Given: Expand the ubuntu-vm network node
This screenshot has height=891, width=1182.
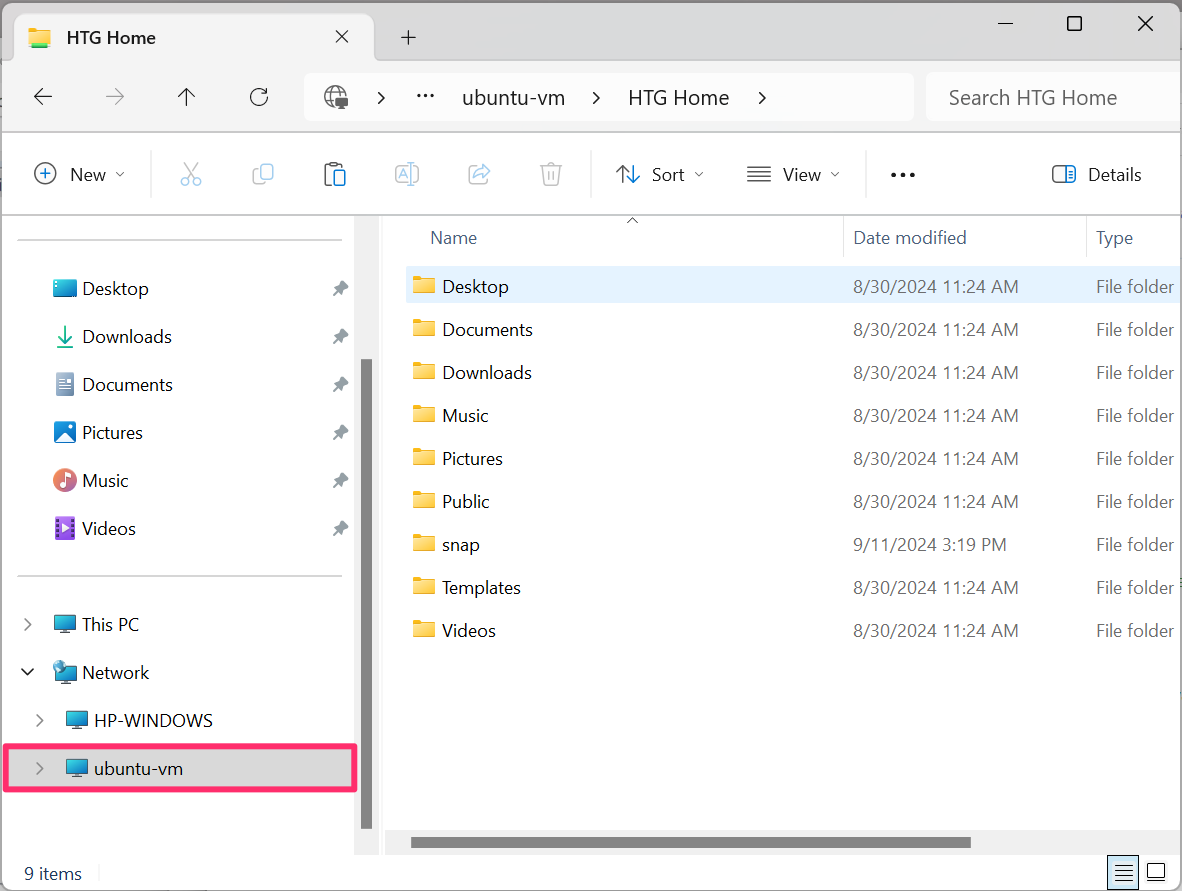Looking at the screenshot, I should pos(40,768).
